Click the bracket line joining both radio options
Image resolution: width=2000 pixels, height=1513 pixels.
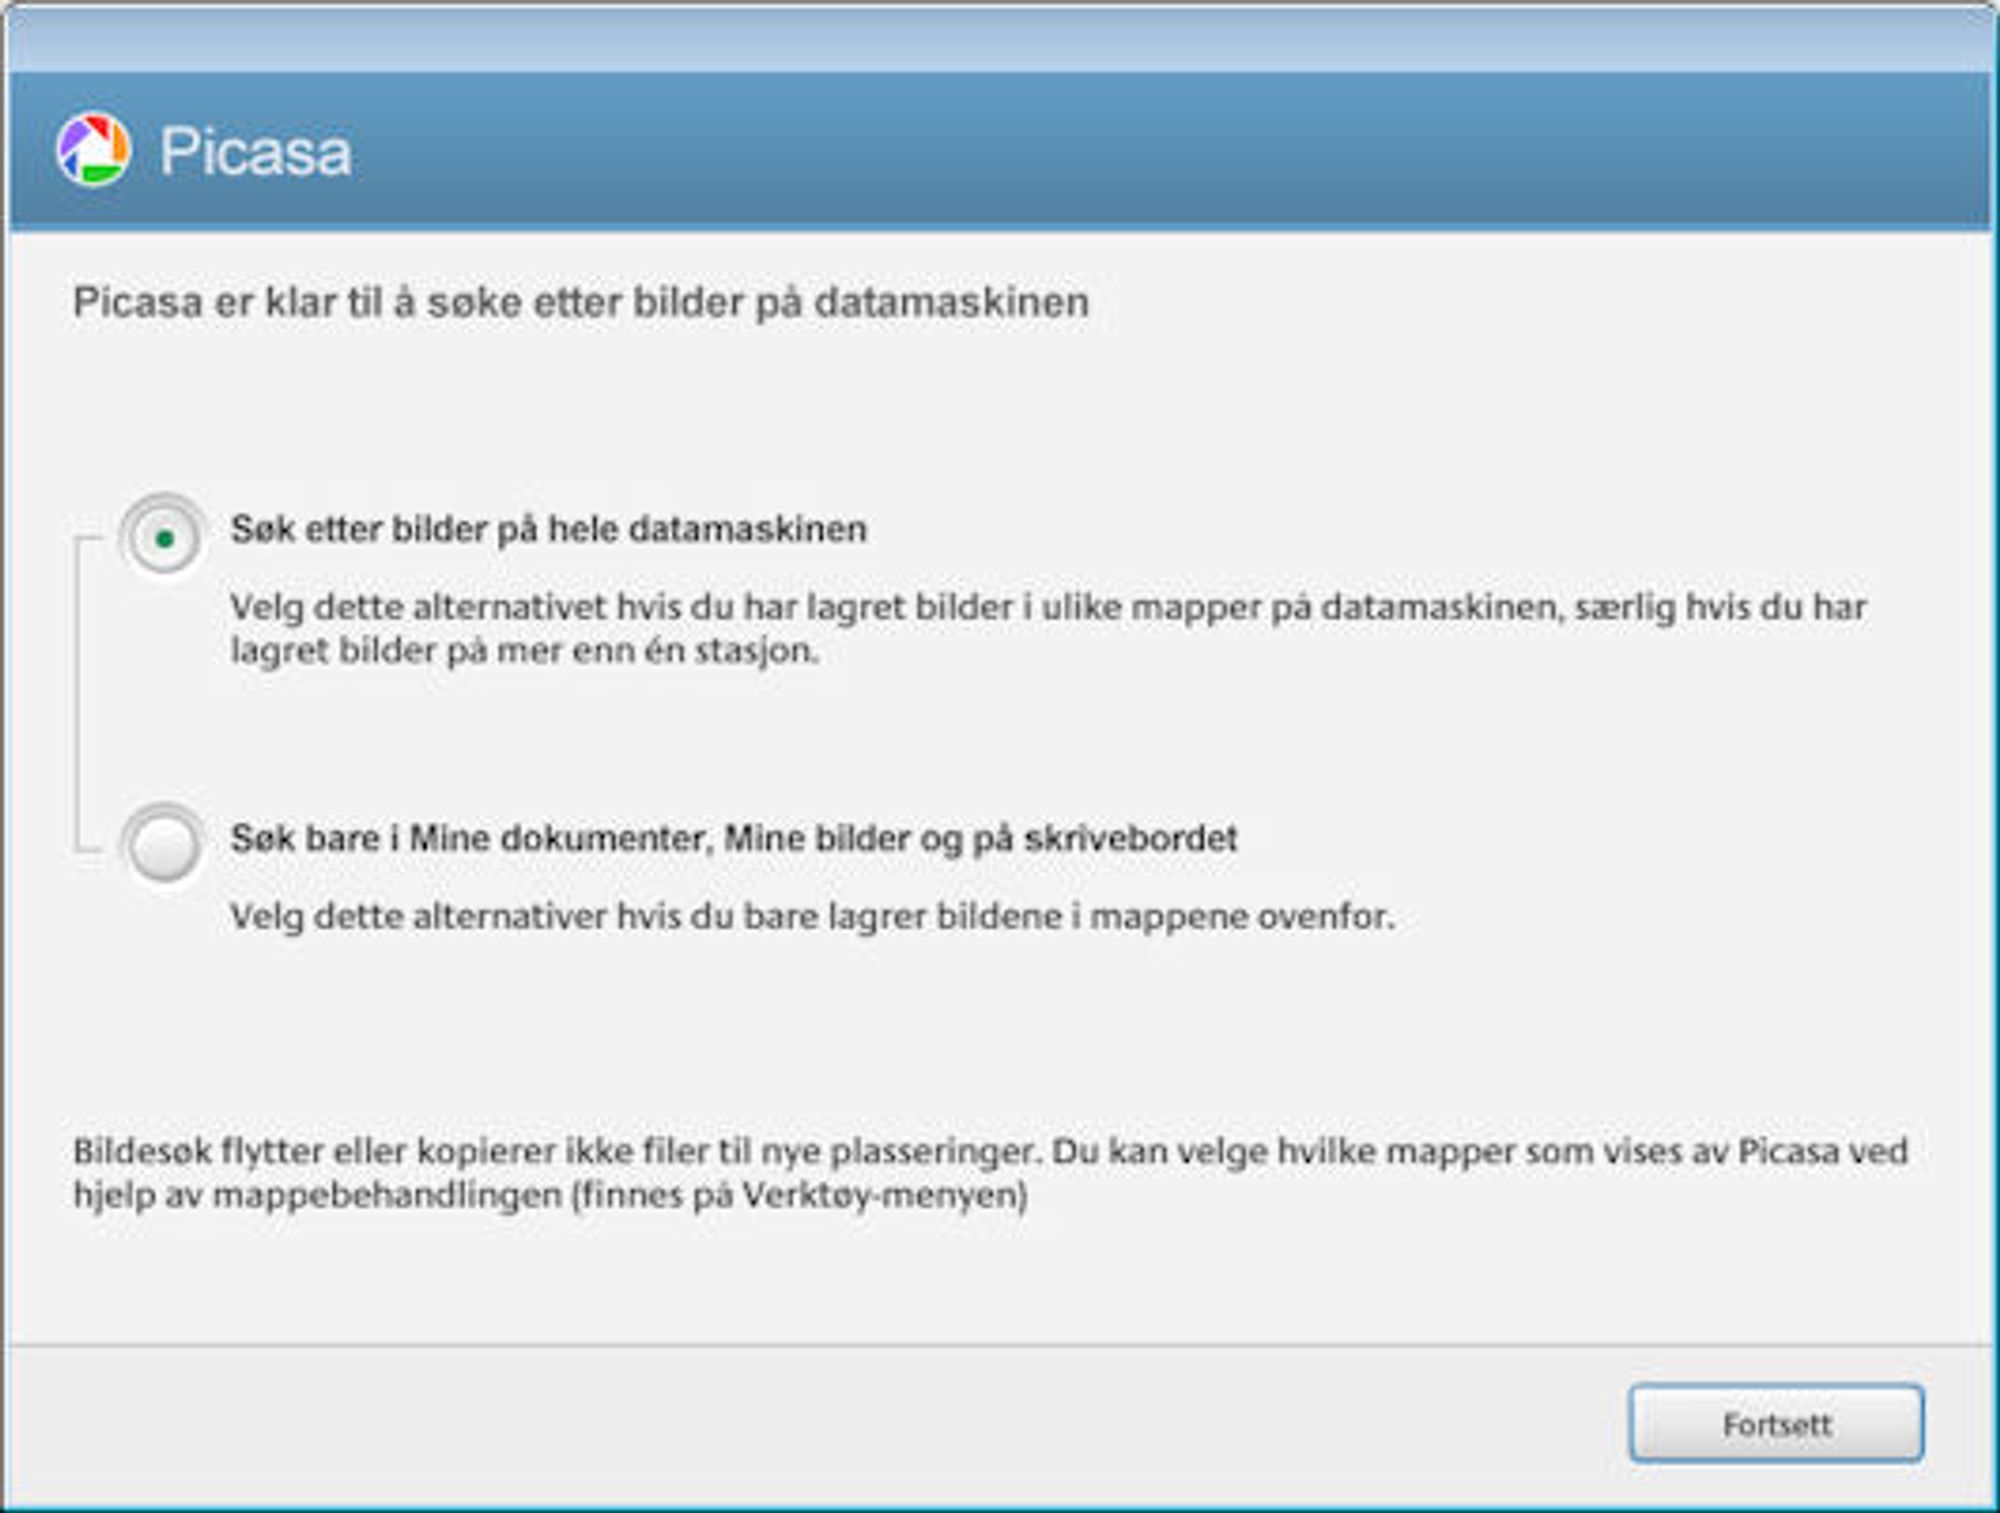coord(78,695)
